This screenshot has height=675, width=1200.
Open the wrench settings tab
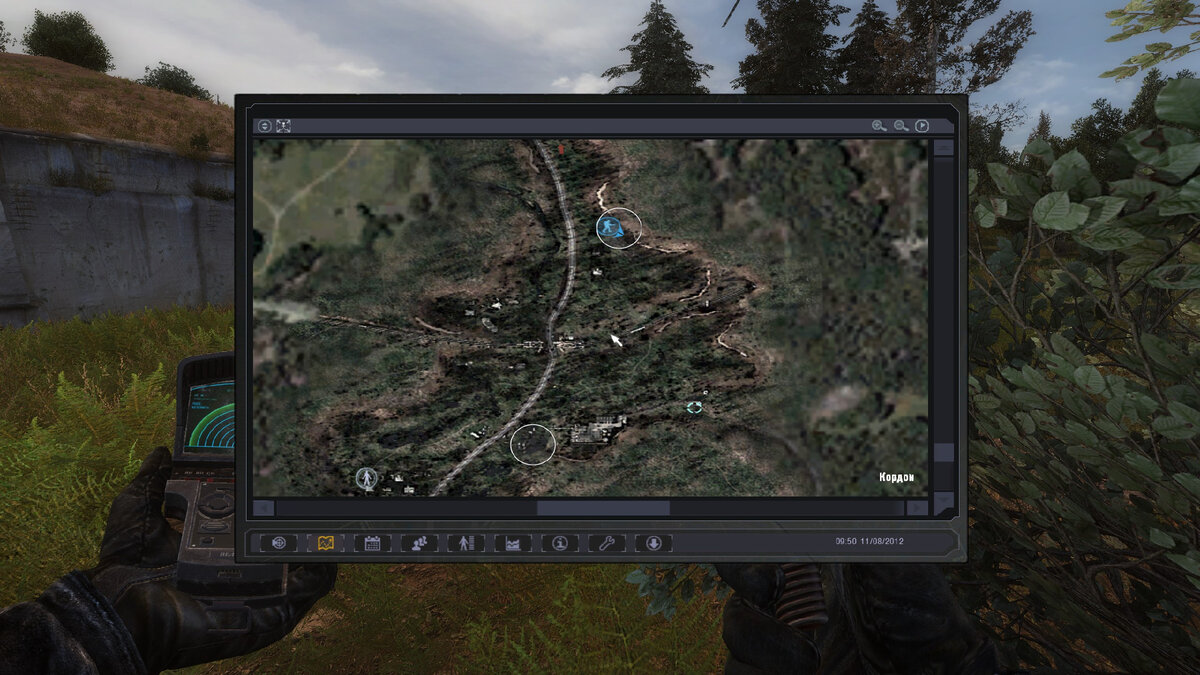click(606, 543)
